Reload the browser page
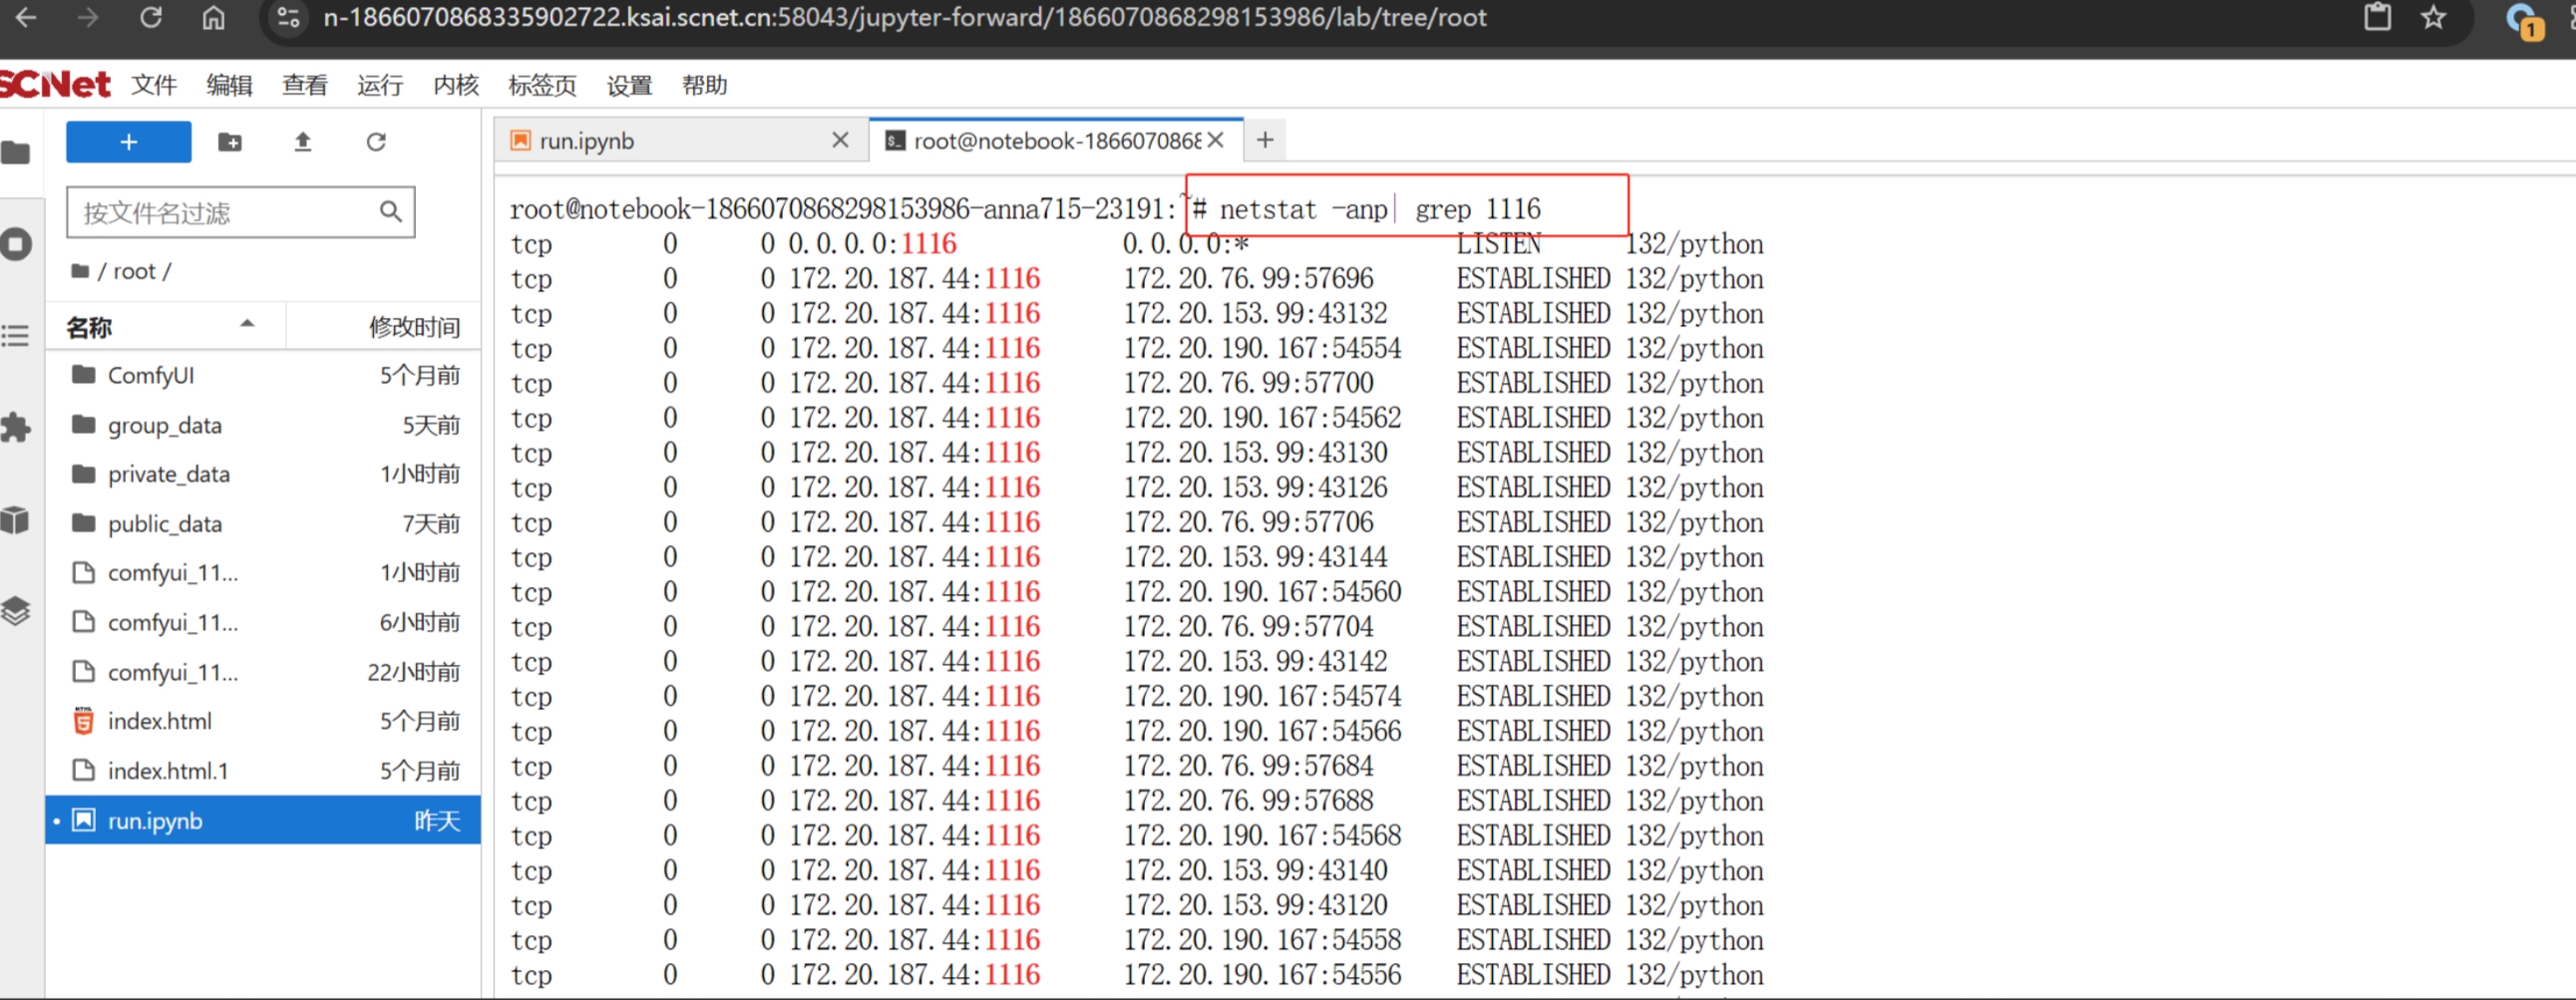Screen dimensions: 2576x1000 pos(151,18)
